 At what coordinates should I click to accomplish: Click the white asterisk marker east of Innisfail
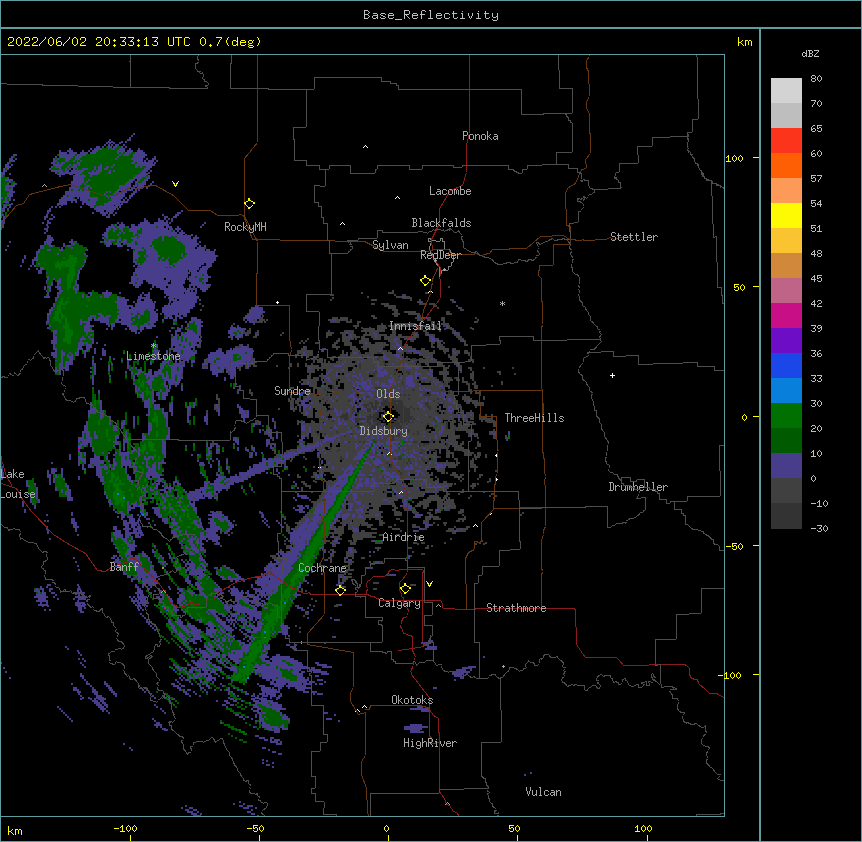(x=502, y=303)
